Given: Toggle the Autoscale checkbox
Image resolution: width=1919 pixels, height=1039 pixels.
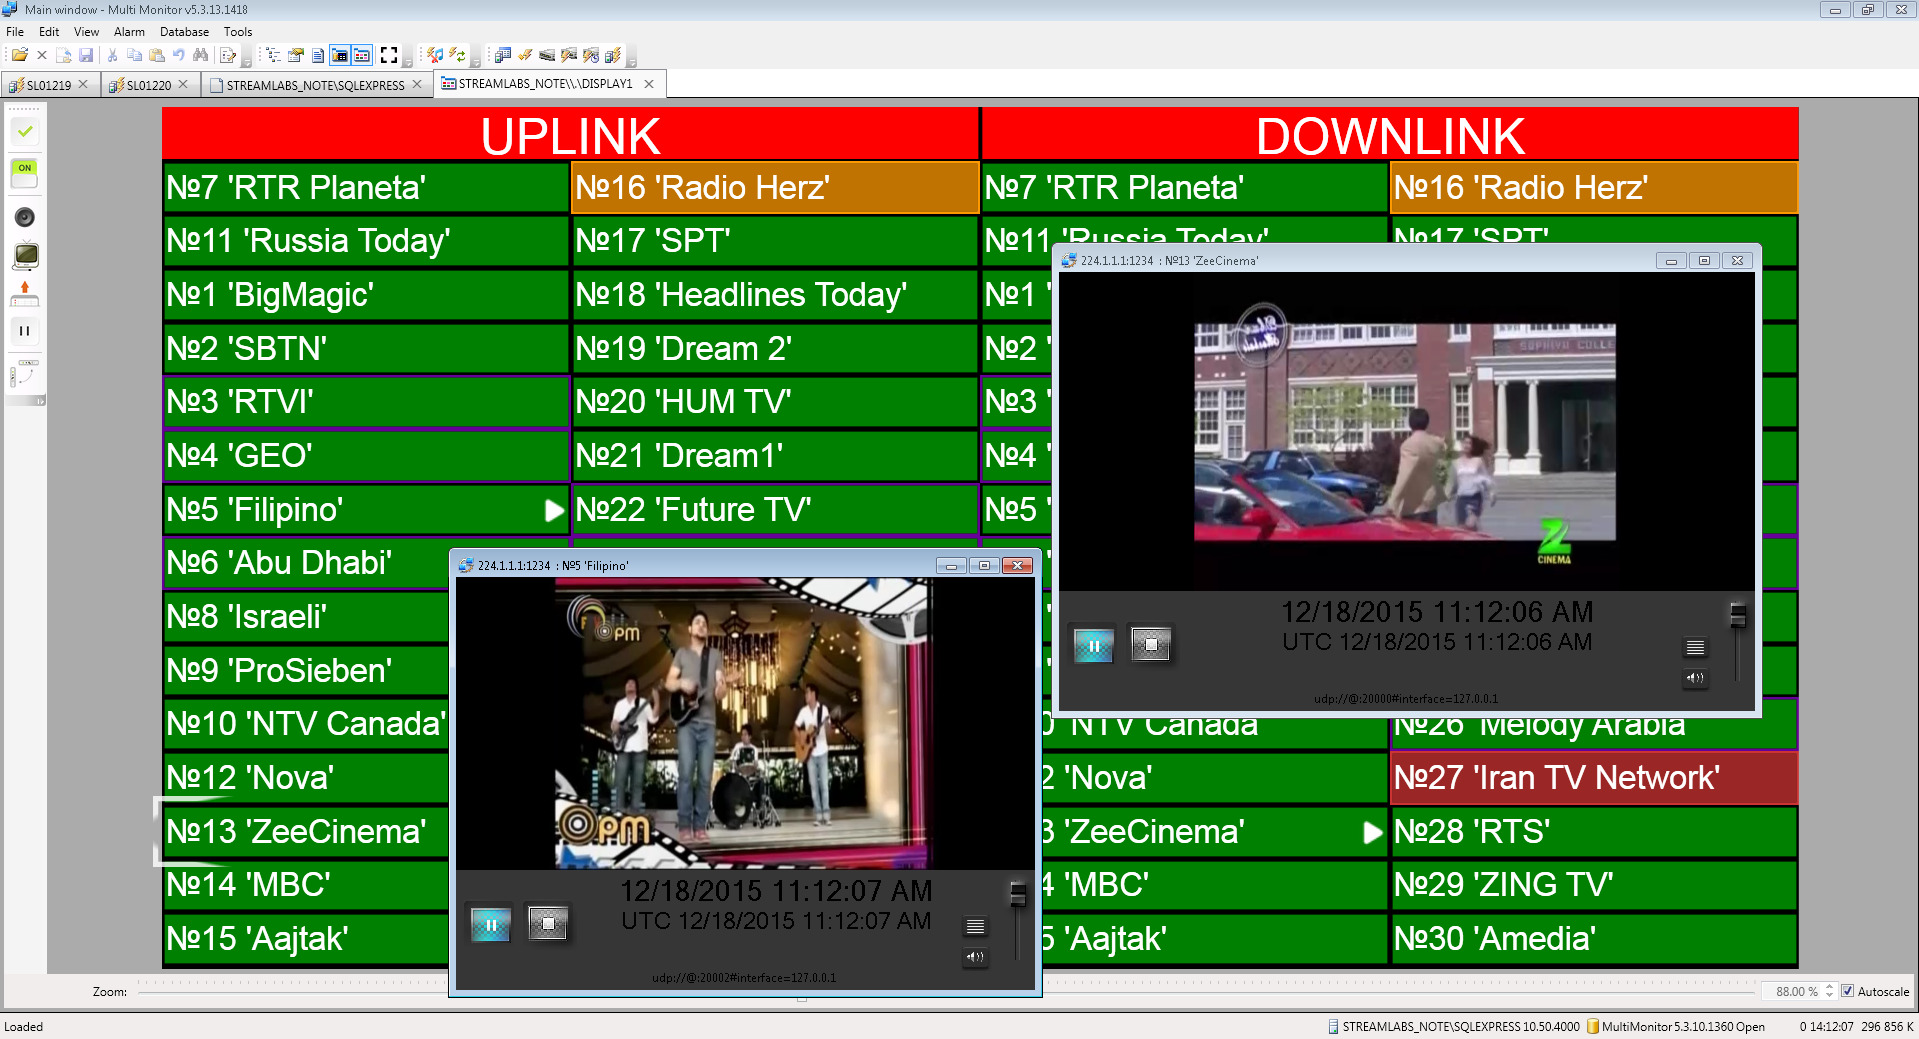Looking at the screenshot, I should [1848, 992].
